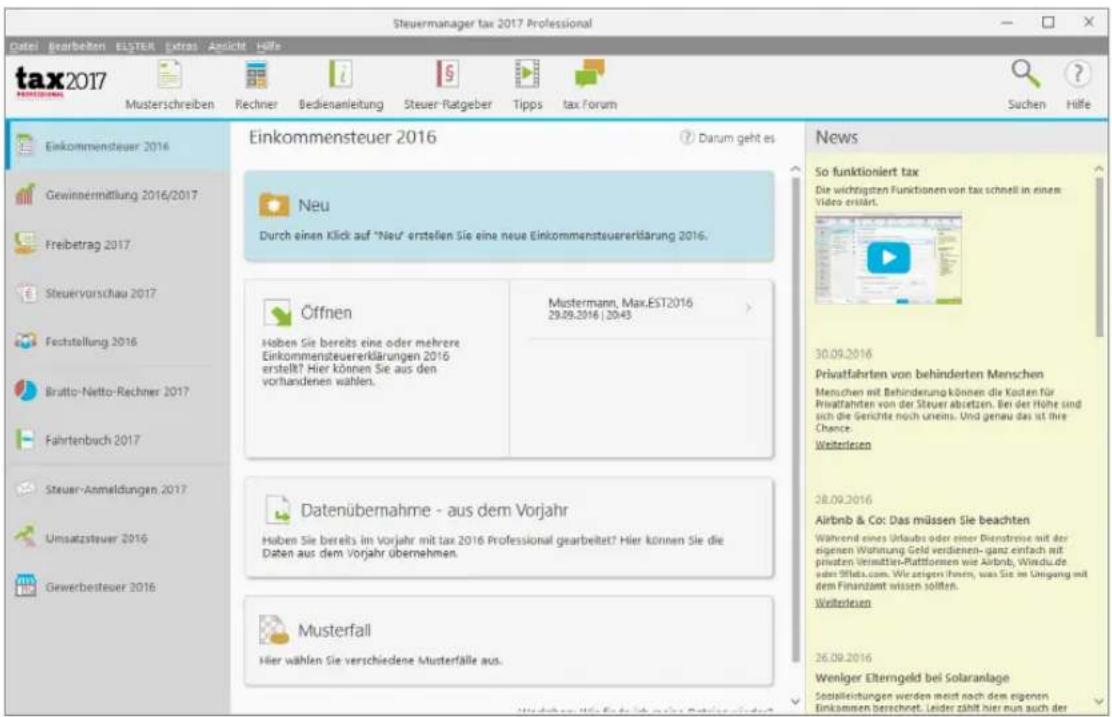Select Steuer-Anmeldungen 2017 sidebar icon
The image size is (1112, 717).
pyautogui.click(x=26, y=489)
